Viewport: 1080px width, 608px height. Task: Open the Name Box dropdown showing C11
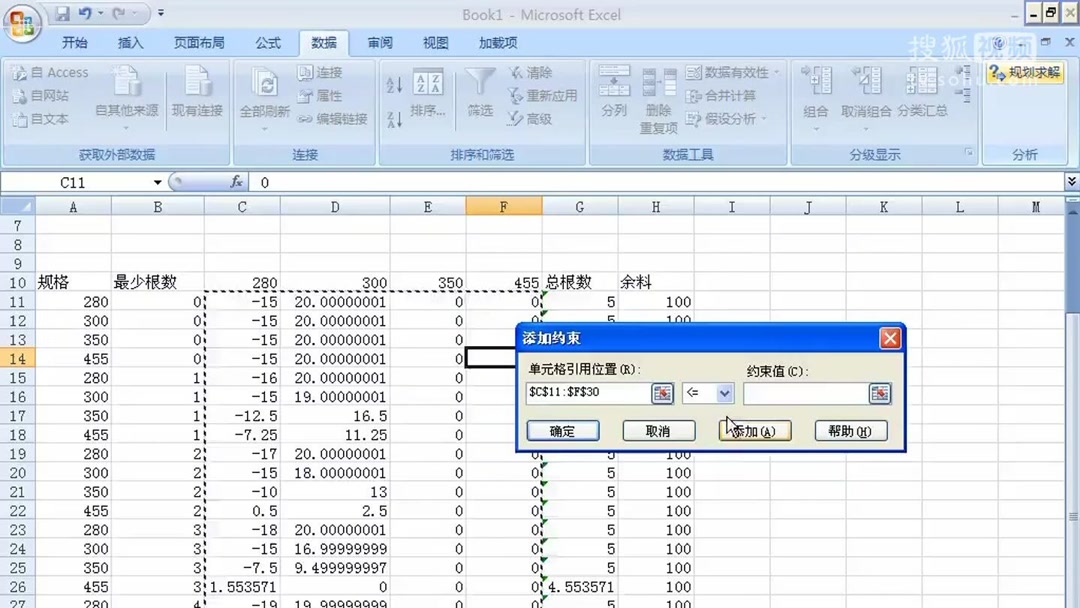(x=158, y=182)
